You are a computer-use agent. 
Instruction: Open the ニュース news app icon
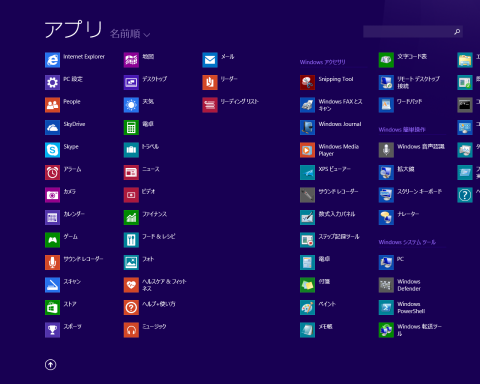point(131,172)
